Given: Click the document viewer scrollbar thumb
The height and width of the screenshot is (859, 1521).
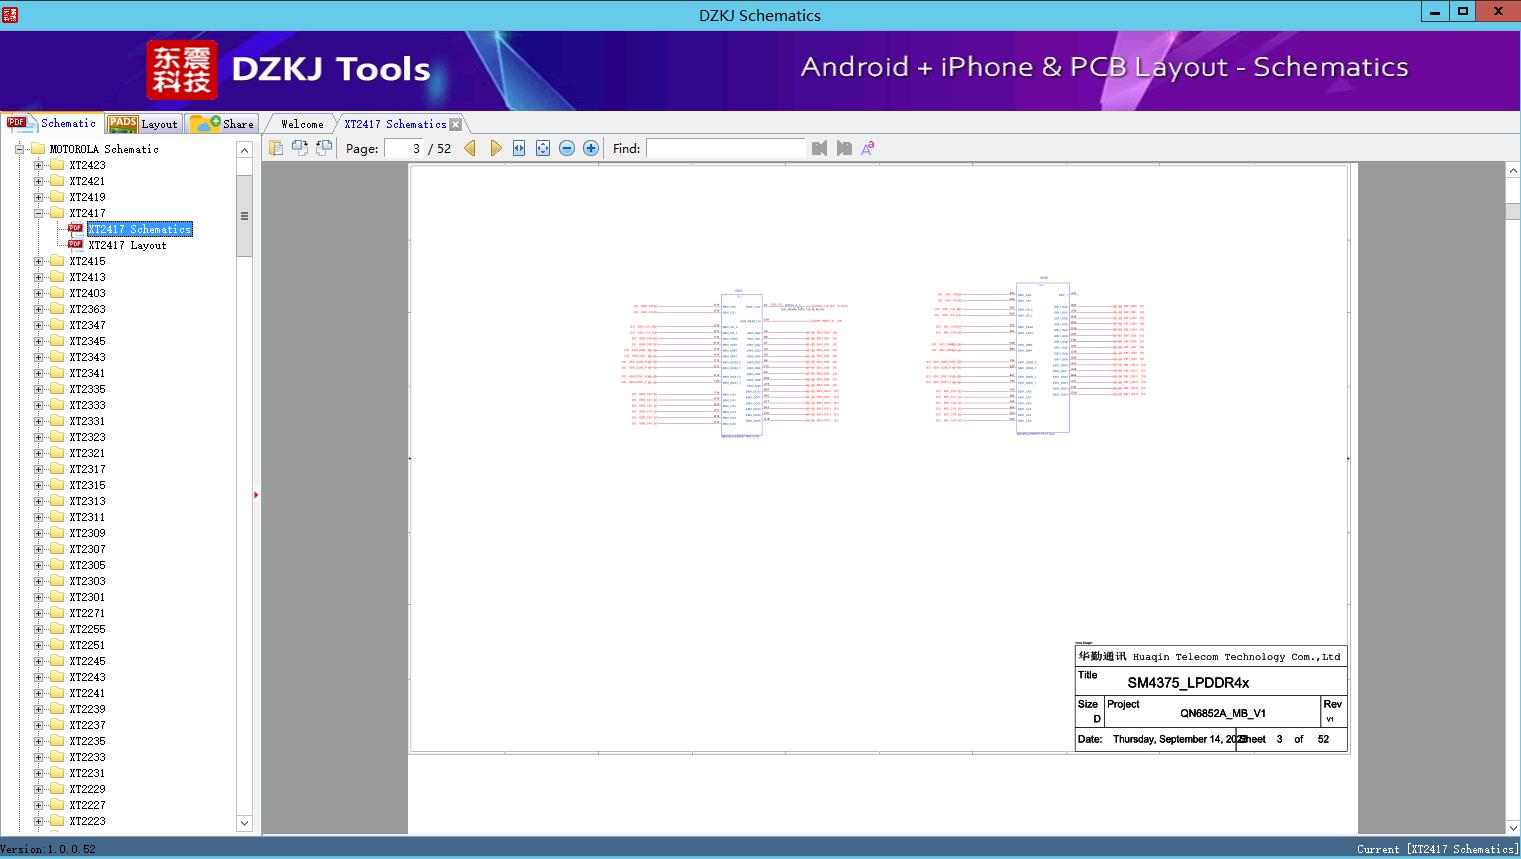Looking at the screenshot, I should [x=1513, y=211].
